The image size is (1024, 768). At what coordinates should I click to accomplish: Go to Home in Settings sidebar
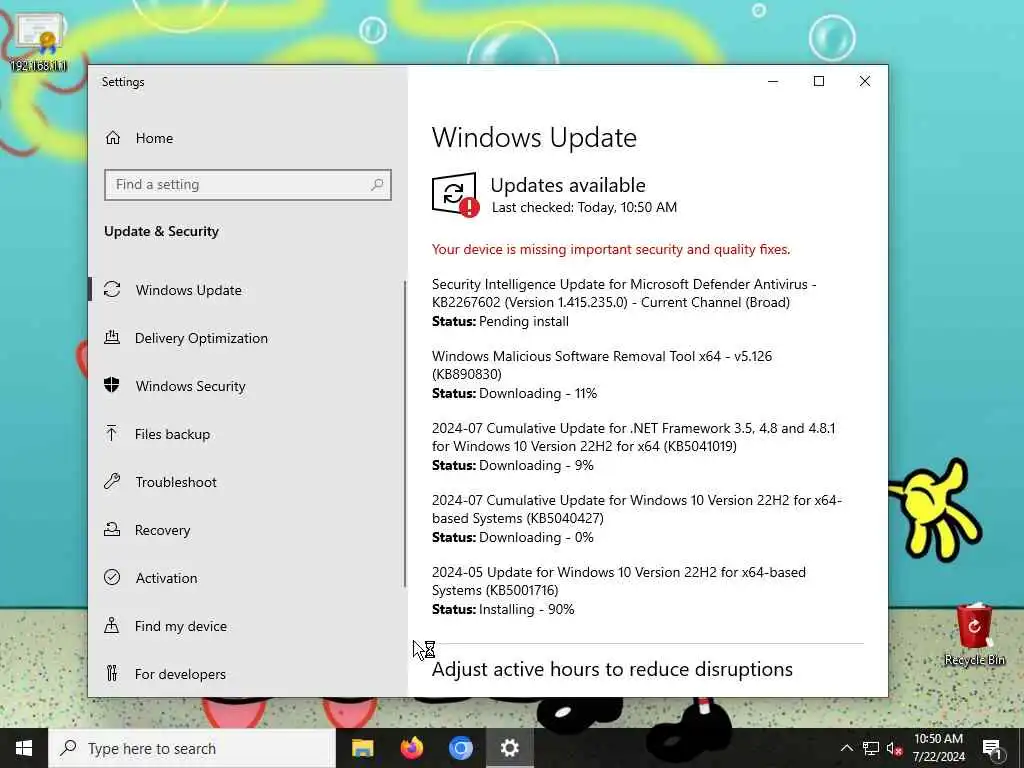(247, 138)
